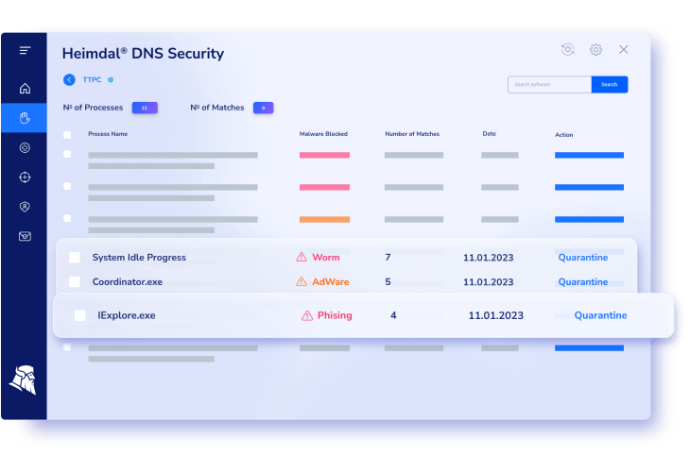Screen dimensions: 690x472
Task: Select the hand (DNS Security) sidebar icon
Action: [x=25, y=118]
